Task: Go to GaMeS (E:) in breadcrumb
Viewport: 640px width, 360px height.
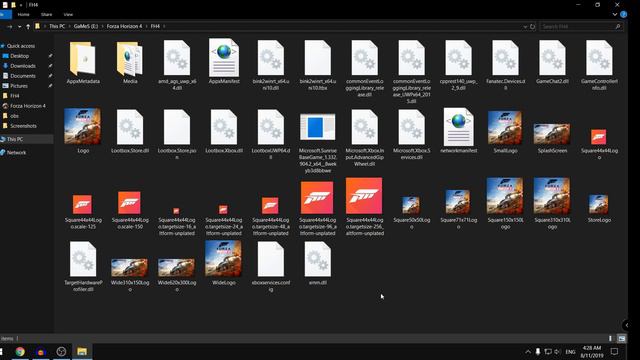Action: coord(86,26)
